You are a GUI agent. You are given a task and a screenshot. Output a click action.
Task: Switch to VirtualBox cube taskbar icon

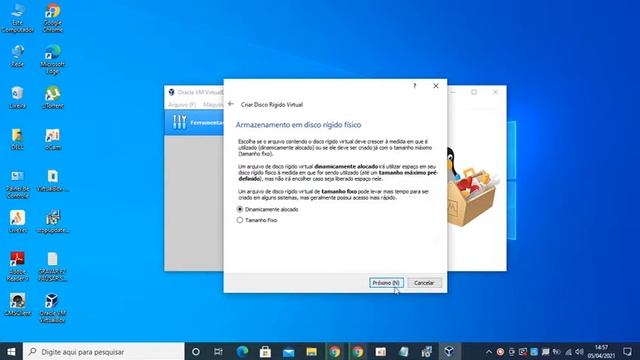[449, 351]
